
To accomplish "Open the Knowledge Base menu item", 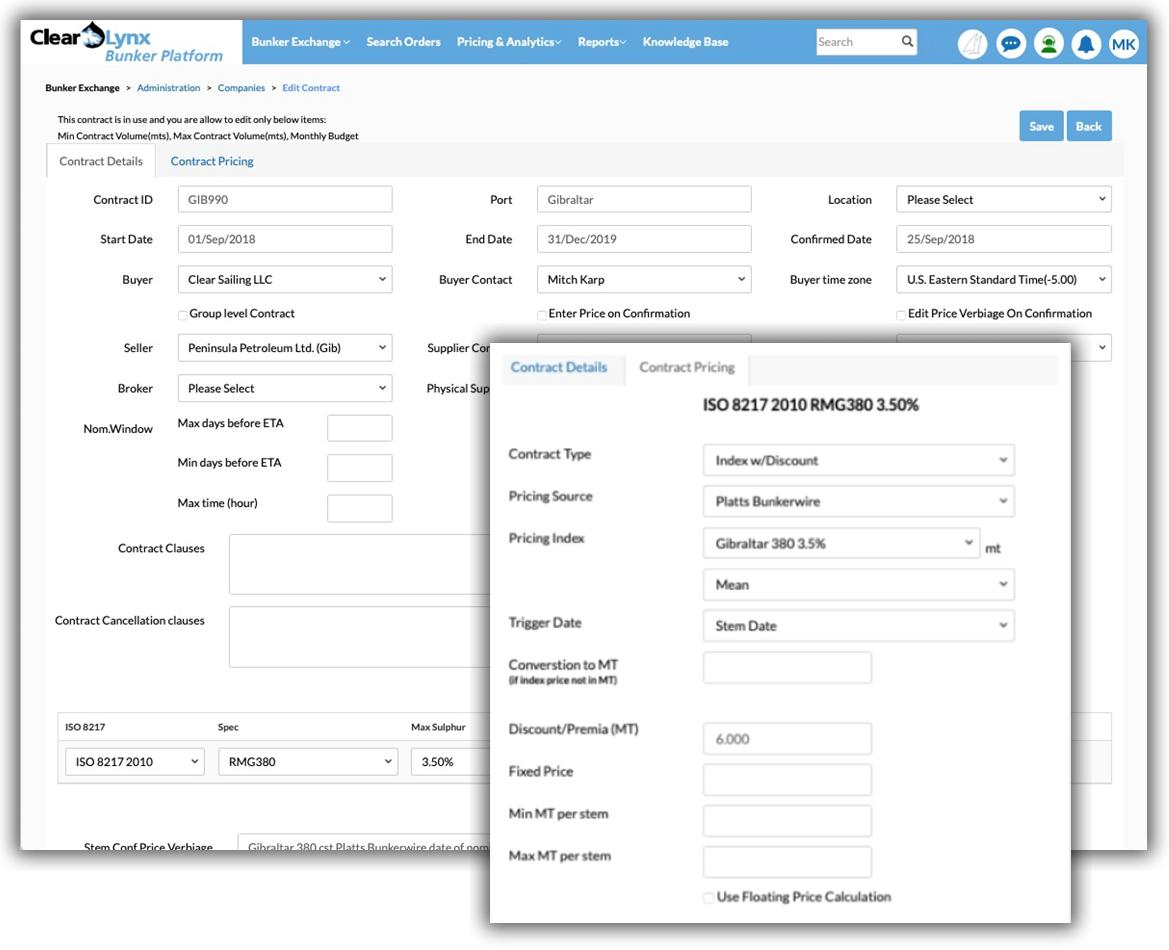I will 686,42.
